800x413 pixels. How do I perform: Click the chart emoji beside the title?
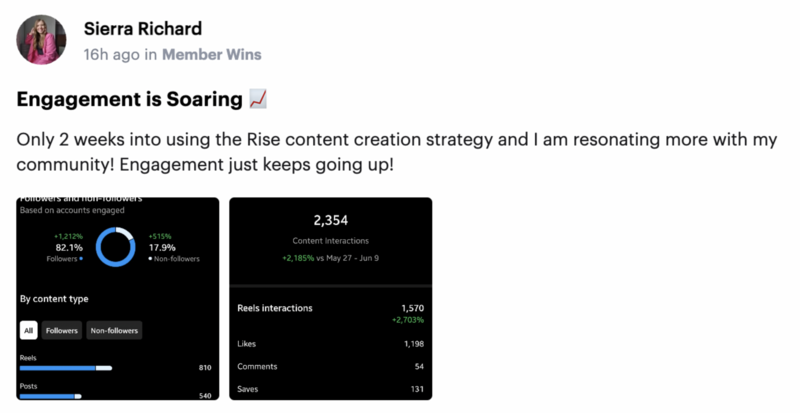(258, 99)
